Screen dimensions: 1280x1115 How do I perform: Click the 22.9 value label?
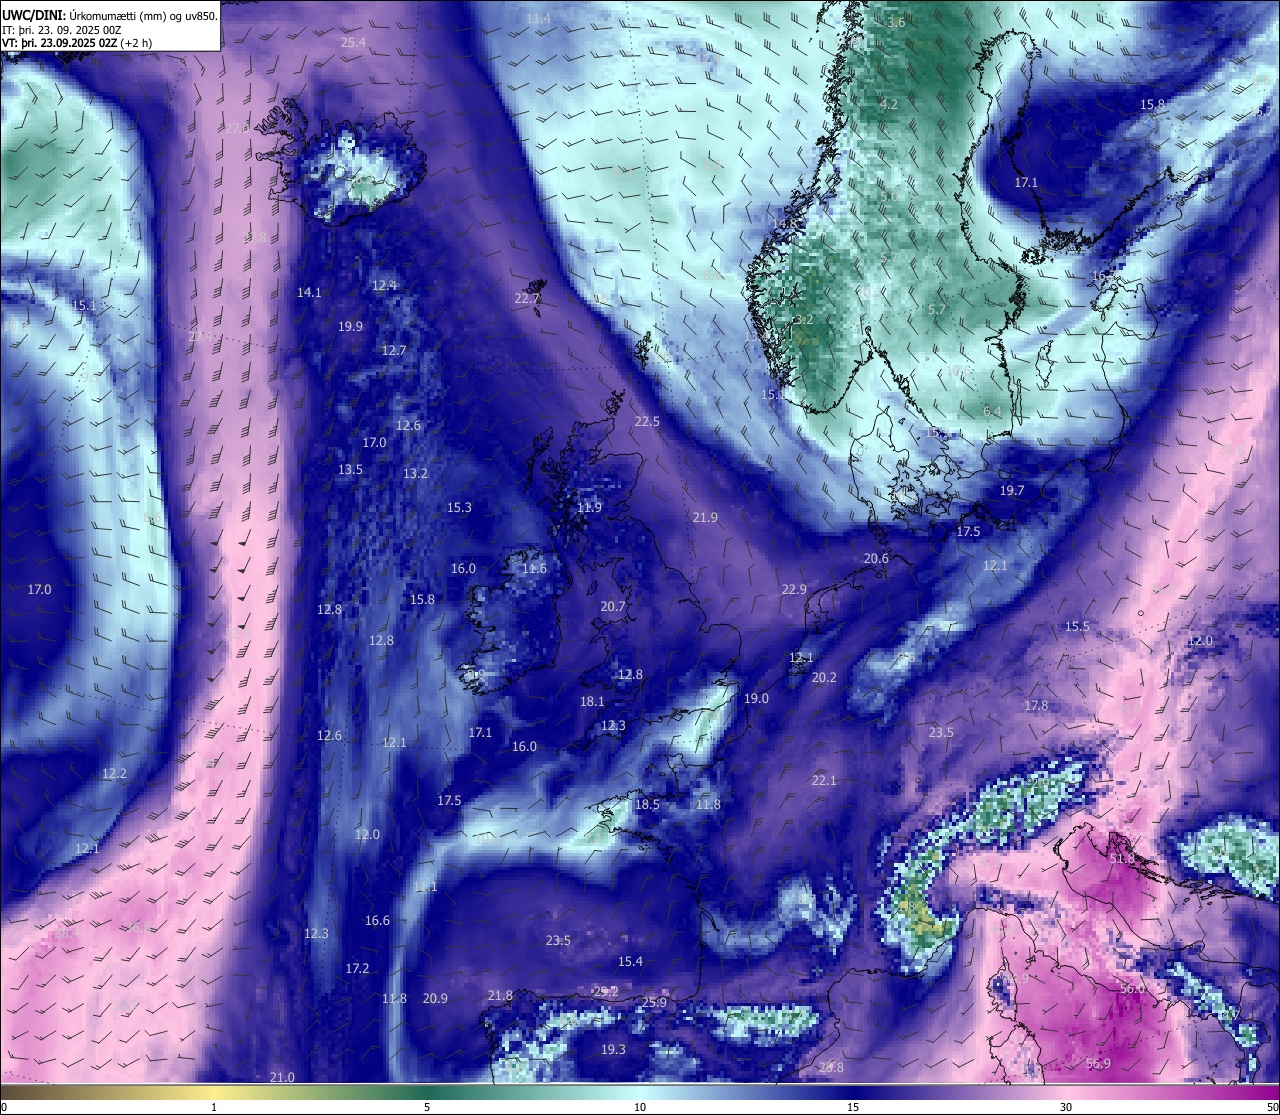[x=794, y=589]
